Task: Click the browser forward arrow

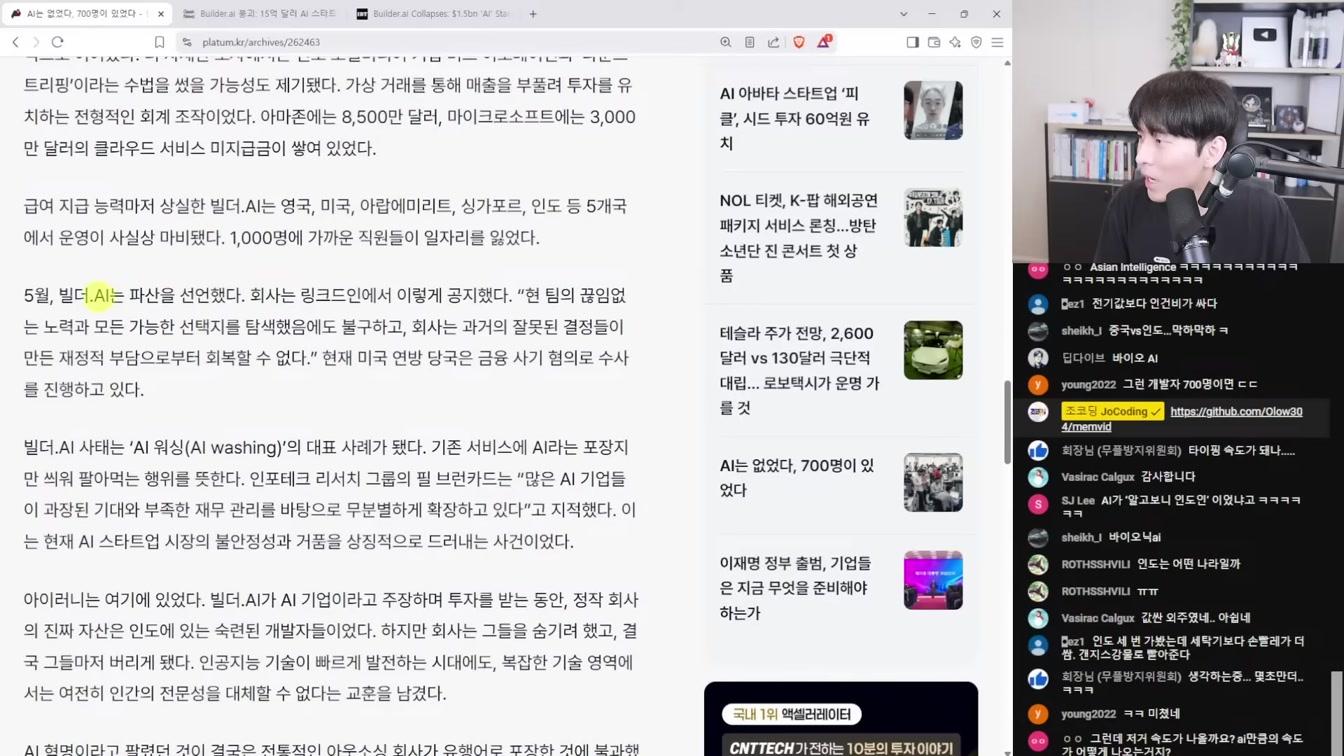Action: coord(36,42)
